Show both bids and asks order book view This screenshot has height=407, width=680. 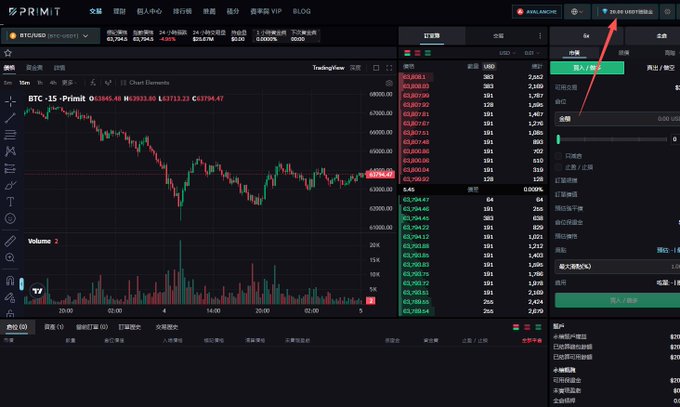[407, 53]
